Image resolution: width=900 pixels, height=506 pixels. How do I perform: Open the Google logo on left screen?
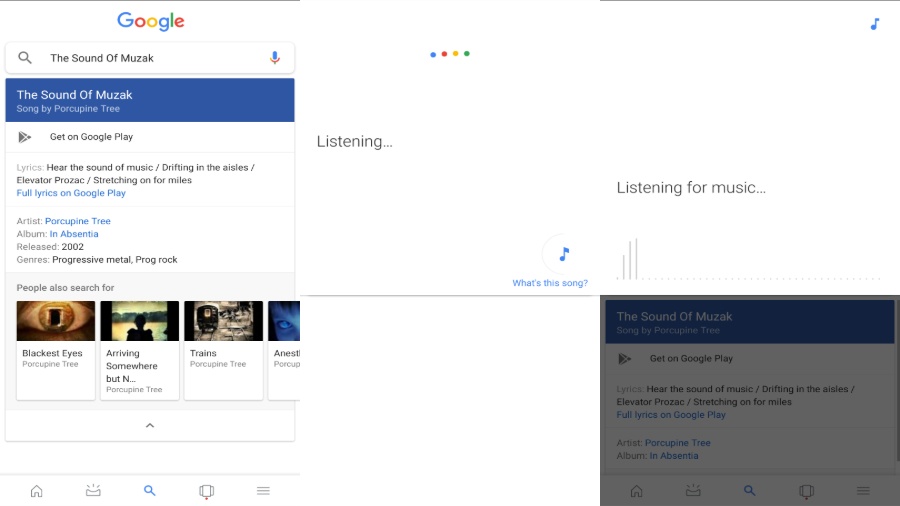[150, 21]
